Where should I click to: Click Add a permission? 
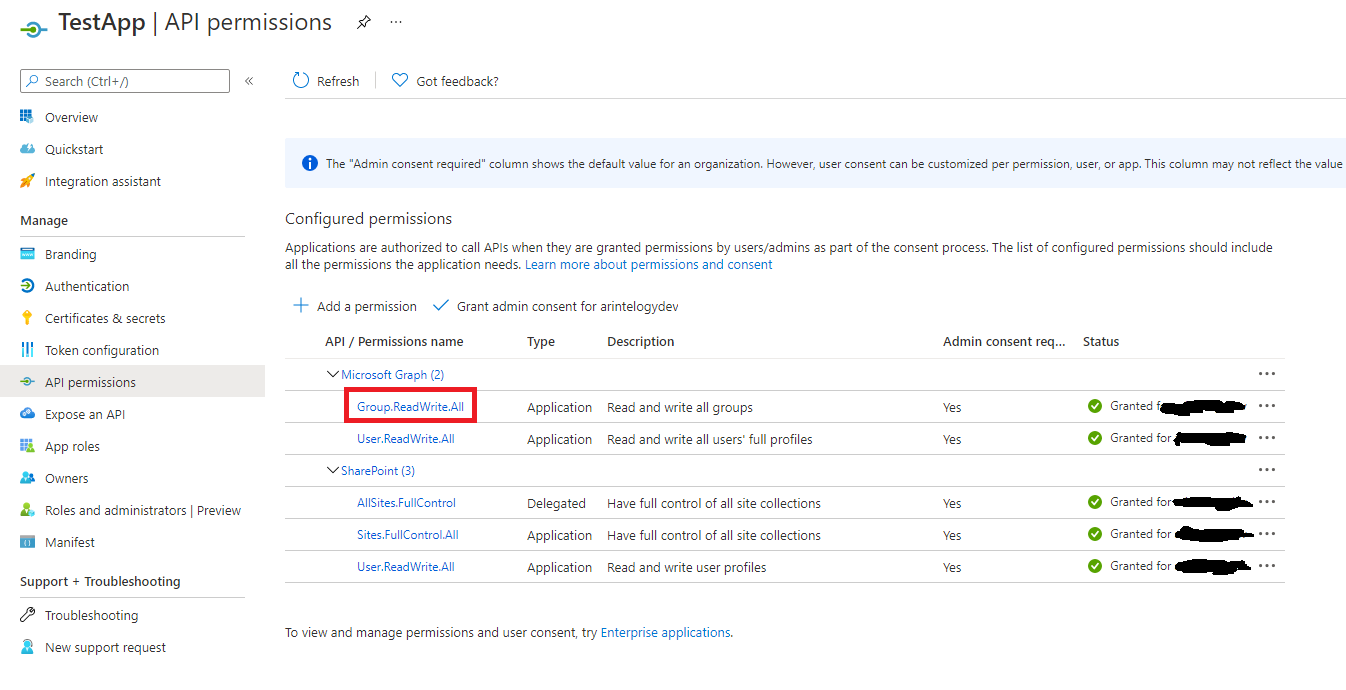pyautogui.click(x=353, y=306)
